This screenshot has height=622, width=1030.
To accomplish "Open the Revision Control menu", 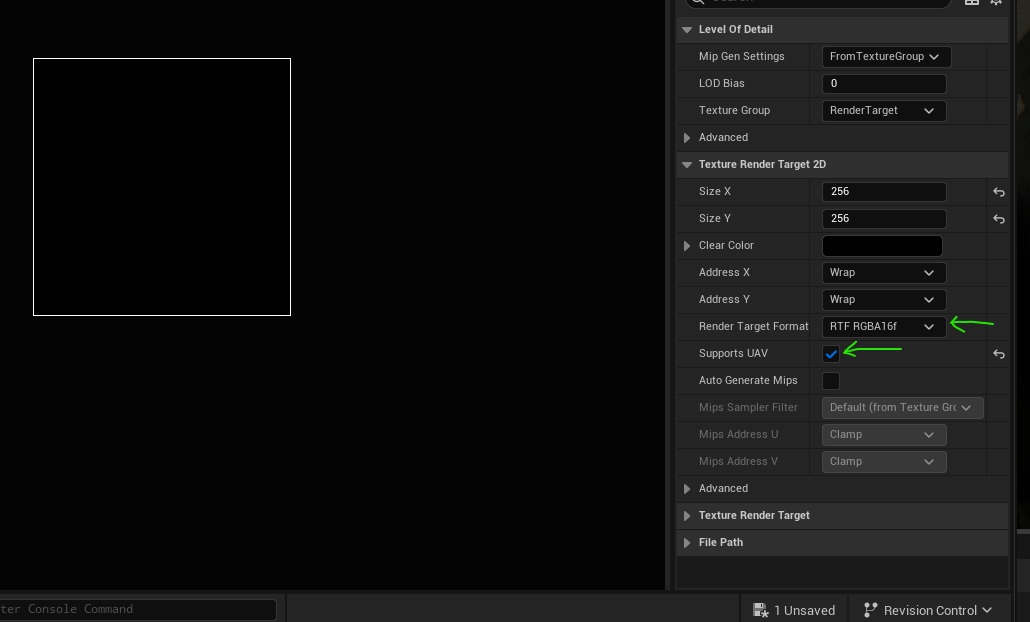I will click(928, 610).
